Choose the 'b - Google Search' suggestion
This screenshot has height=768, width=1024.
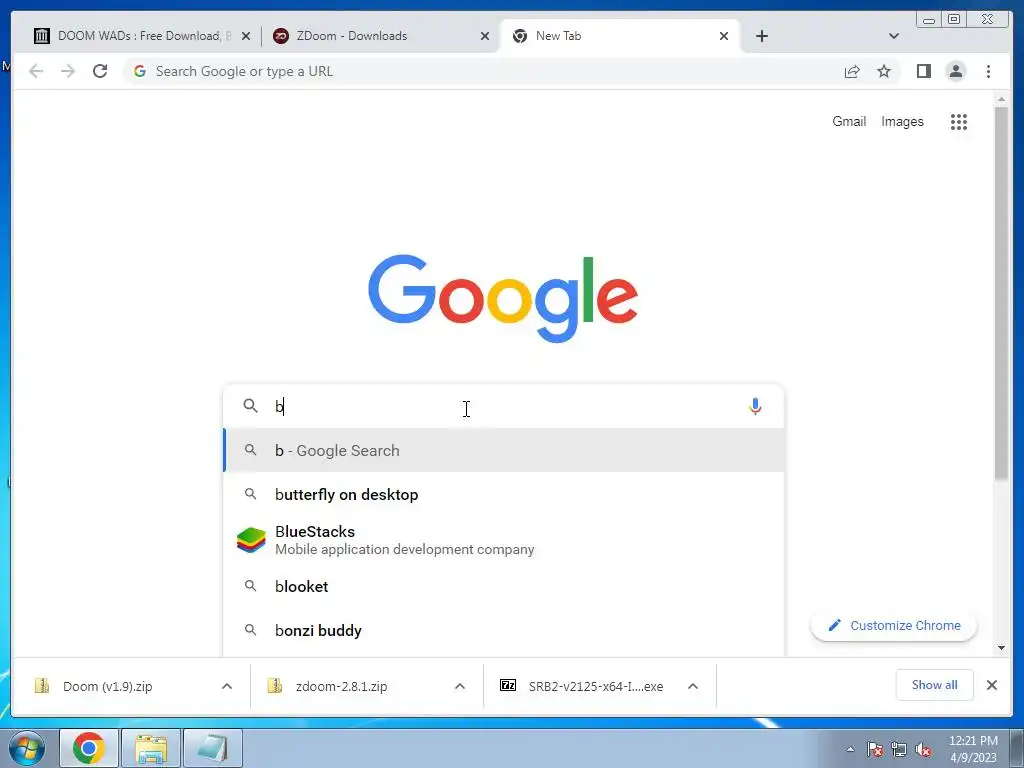pos(504,450)
